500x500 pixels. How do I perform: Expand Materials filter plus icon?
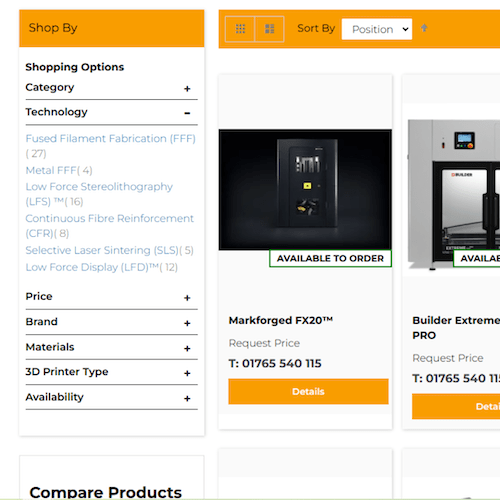(187, 348)
